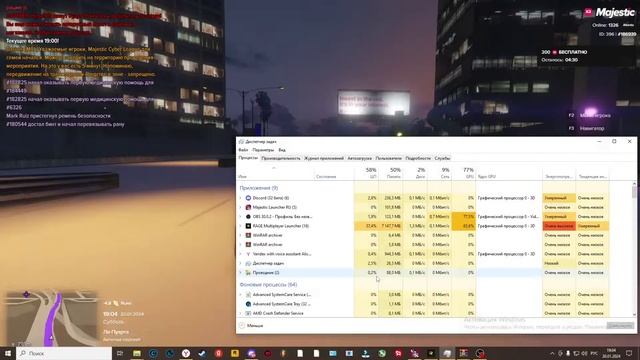Image resolution: width=640 pixels, height=360 pixels.
Task: Expand the Проводник (2) process row
Action: click(x=240, y=273)
